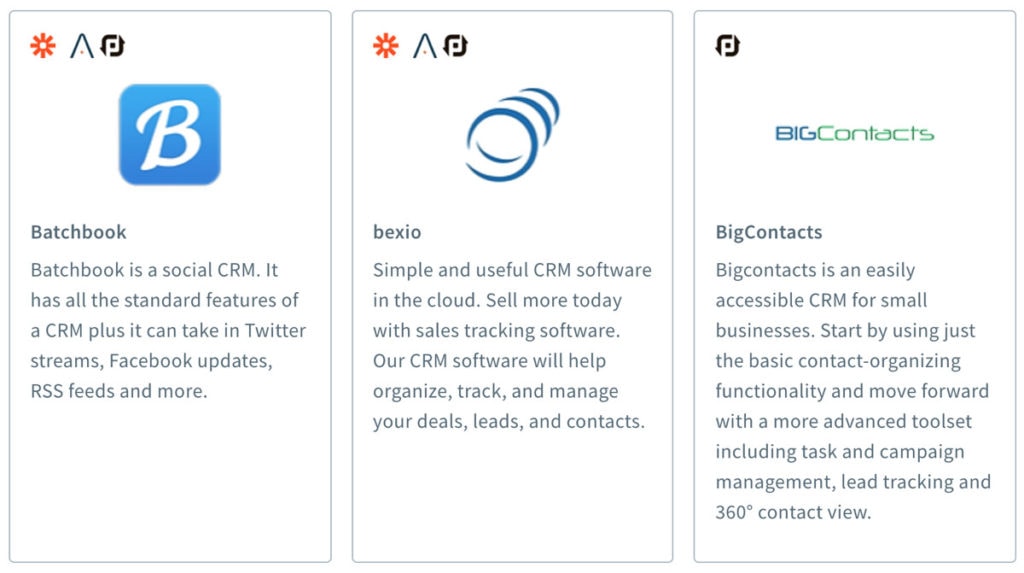Image resolution: width=1024 pixels, height=573 pixels.
Task: Click the black rounded-square icon on bexio card
Action: click(x=455, y=46)
